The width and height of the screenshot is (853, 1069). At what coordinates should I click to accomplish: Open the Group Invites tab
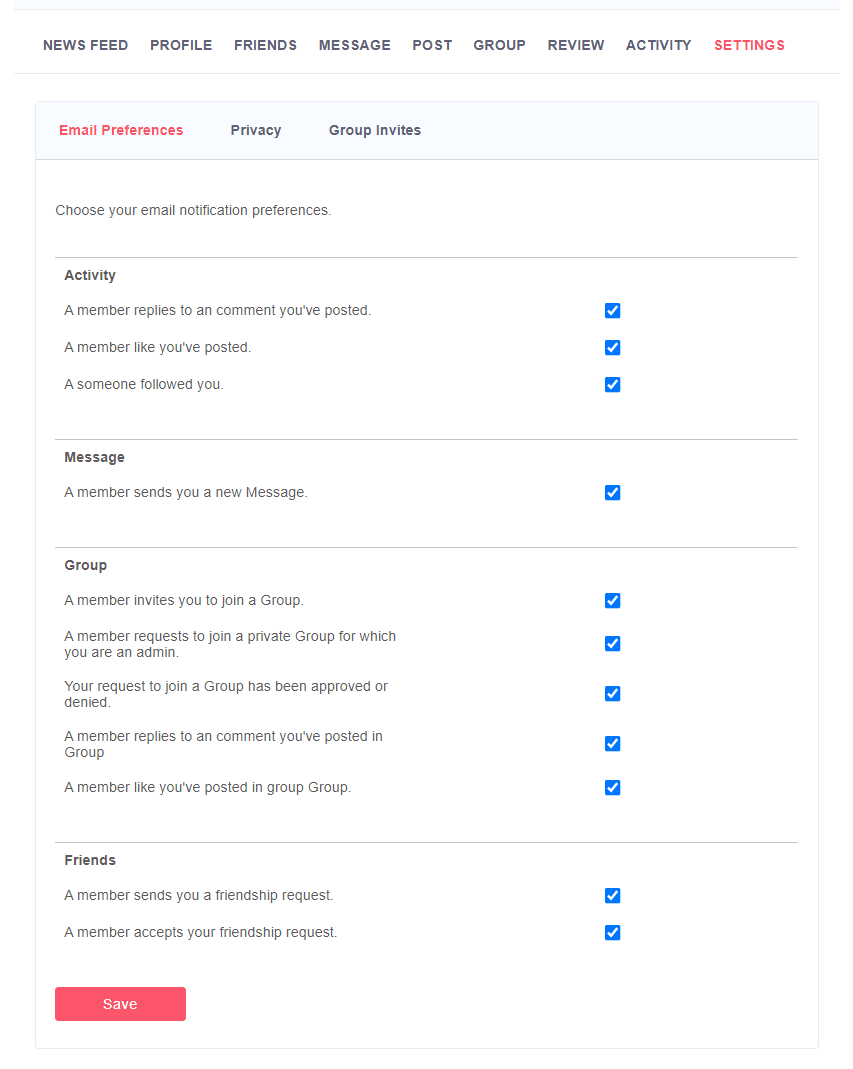click(x=375, y=130)
